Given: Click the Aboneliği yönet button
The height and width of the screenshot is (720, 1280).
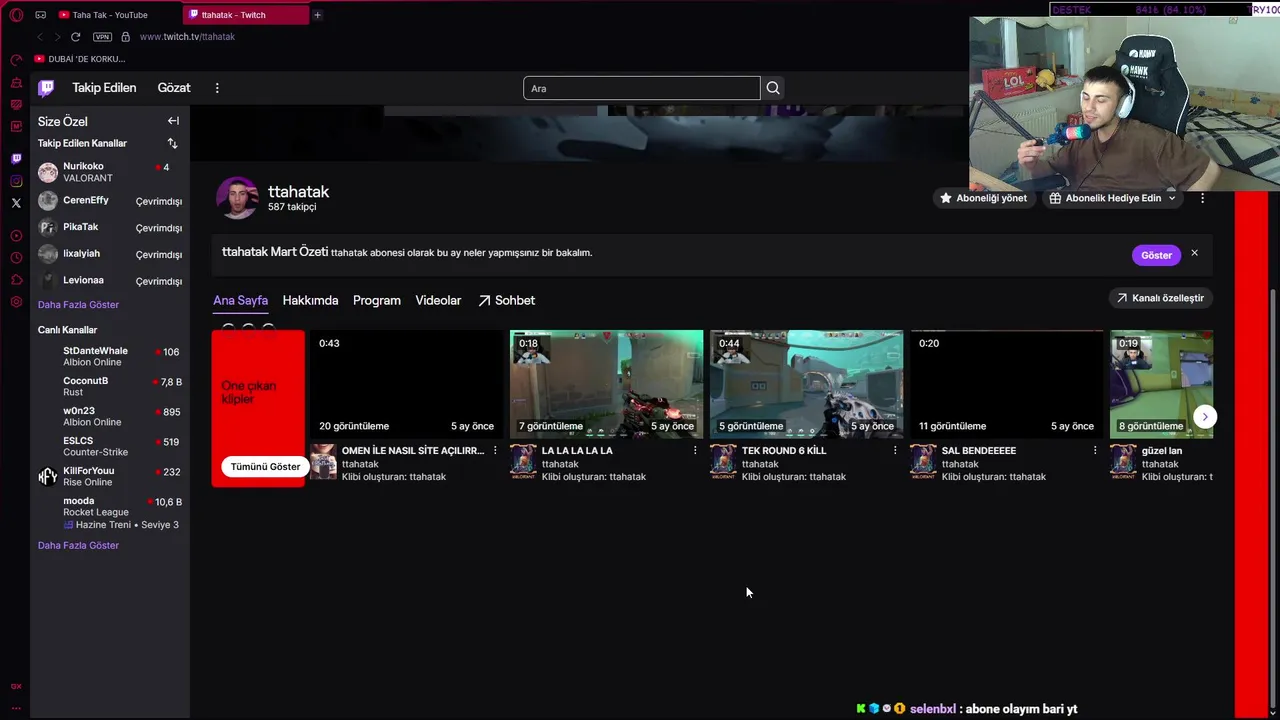Looking at the screenshot, I should (982, 198).
